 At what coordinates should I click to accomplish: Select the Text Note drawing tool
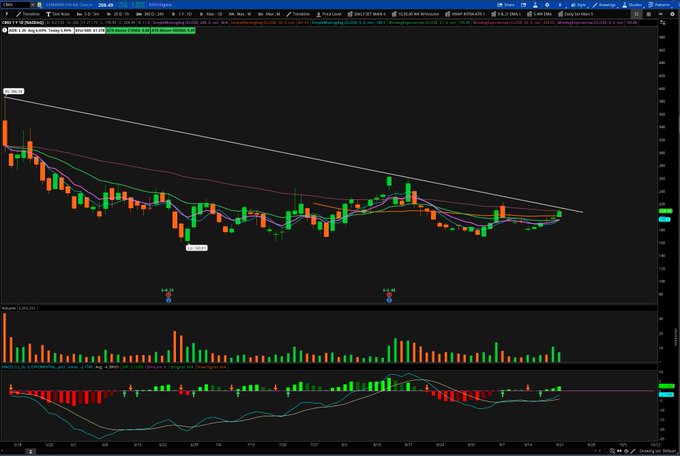[x=58, y=14]
